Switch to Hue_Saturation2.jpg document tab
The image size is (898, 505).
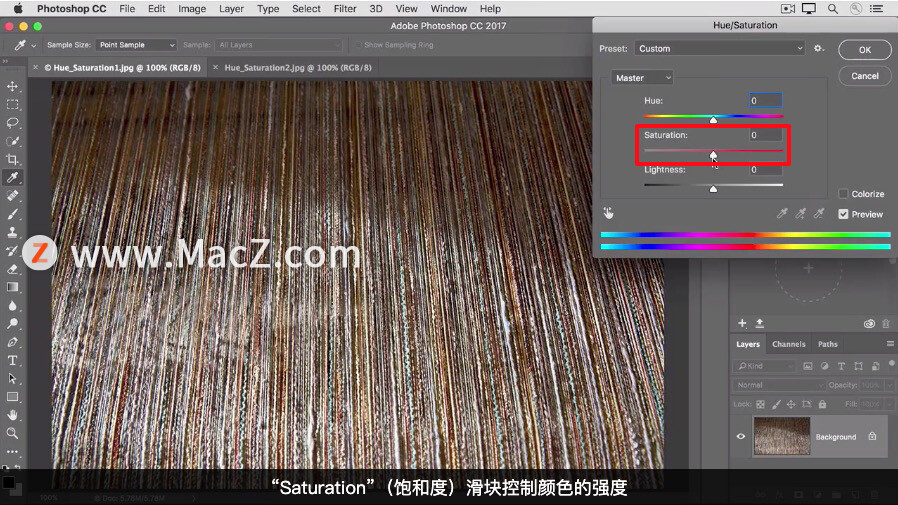click(x=298, y=68)
